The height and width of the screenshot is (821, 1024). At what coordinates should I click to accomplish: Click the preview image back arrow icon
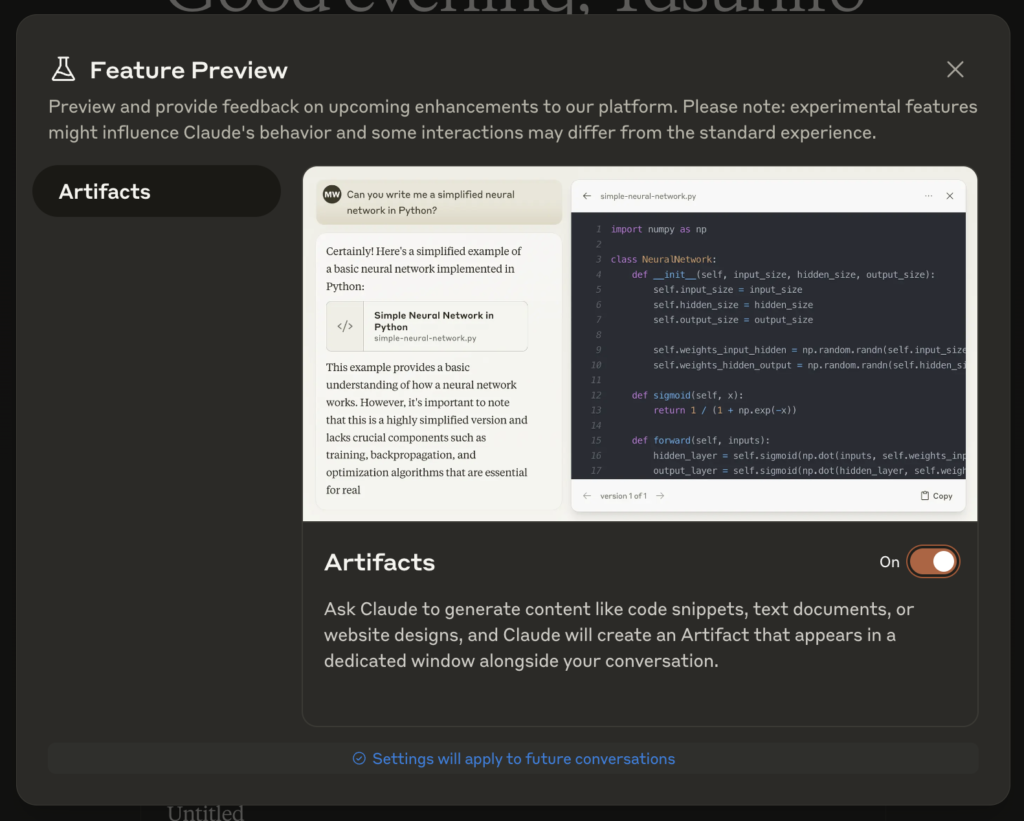tap(586, 196)
